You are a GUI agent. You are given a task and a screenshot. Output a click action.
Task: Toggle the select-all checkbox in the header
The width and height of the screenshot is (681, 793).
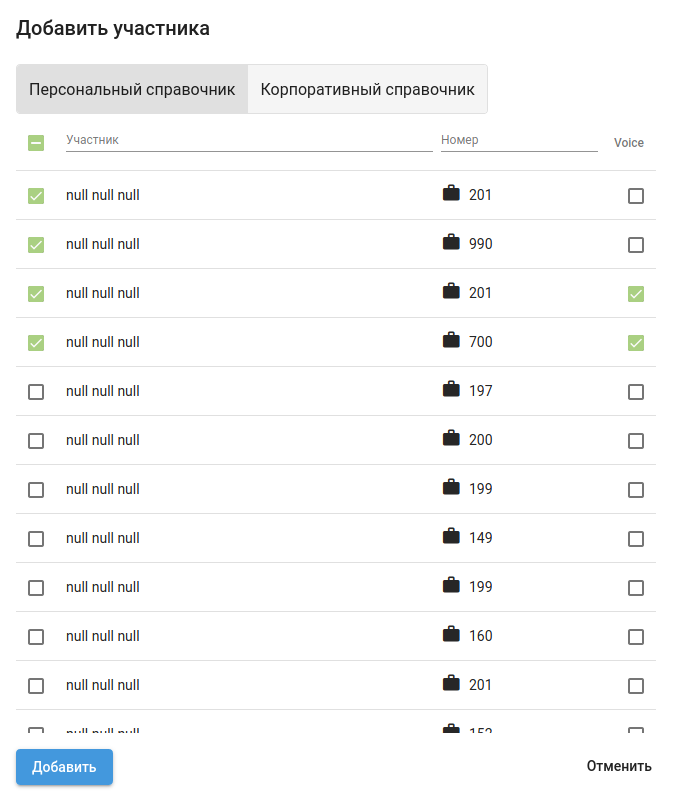36,143
